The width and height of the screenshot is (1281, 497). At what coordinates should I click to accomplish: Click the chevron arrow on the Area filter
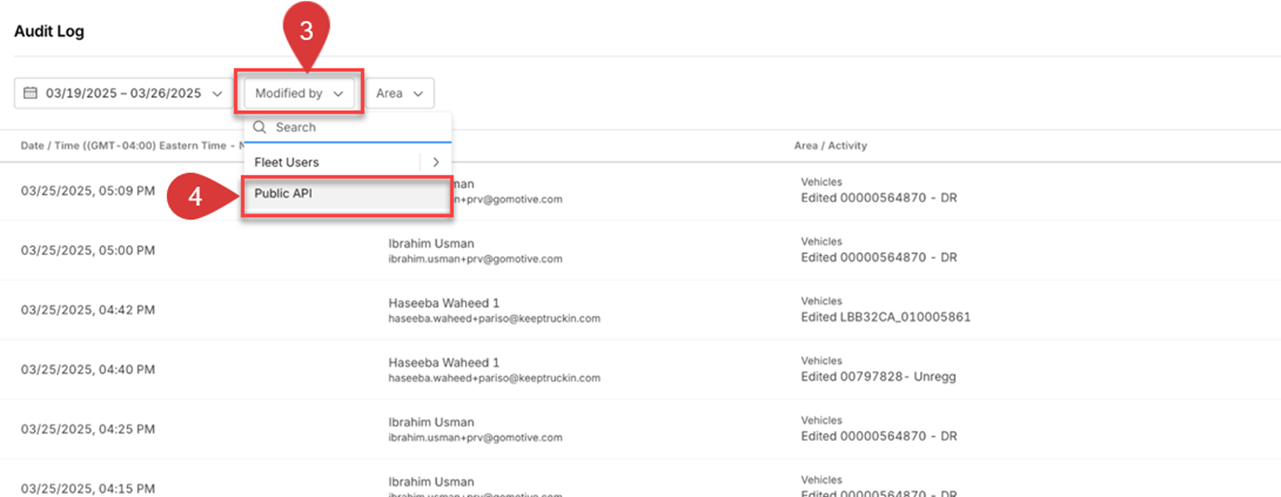pos(417,93)
